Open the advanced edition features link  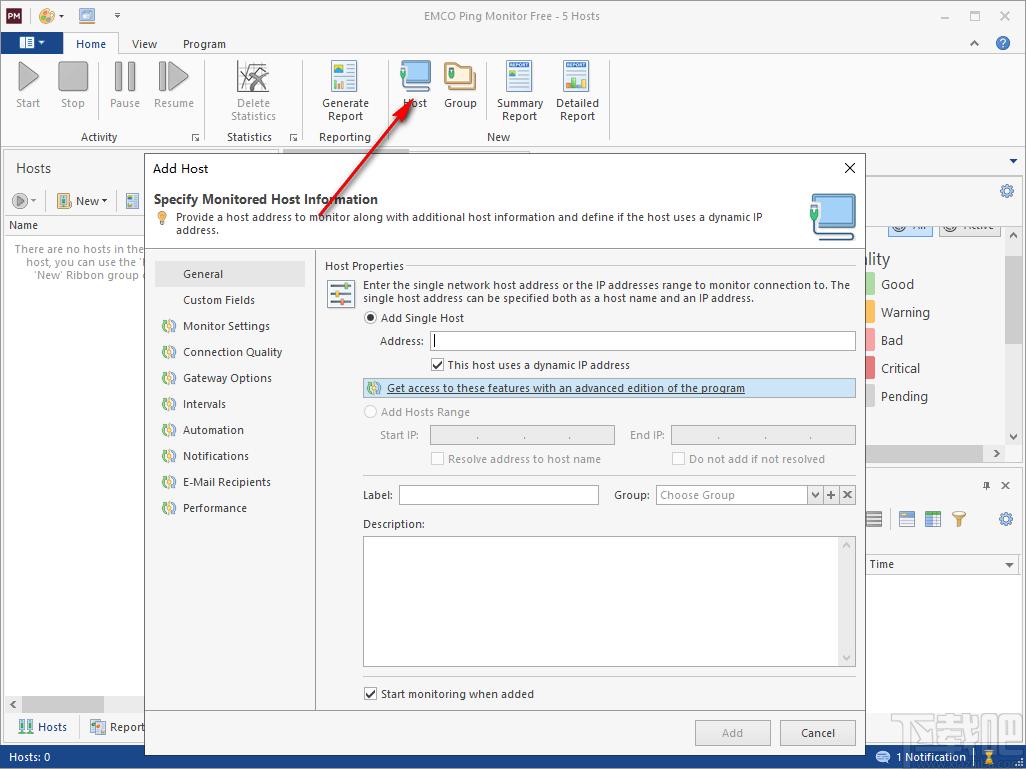(565, 388)
